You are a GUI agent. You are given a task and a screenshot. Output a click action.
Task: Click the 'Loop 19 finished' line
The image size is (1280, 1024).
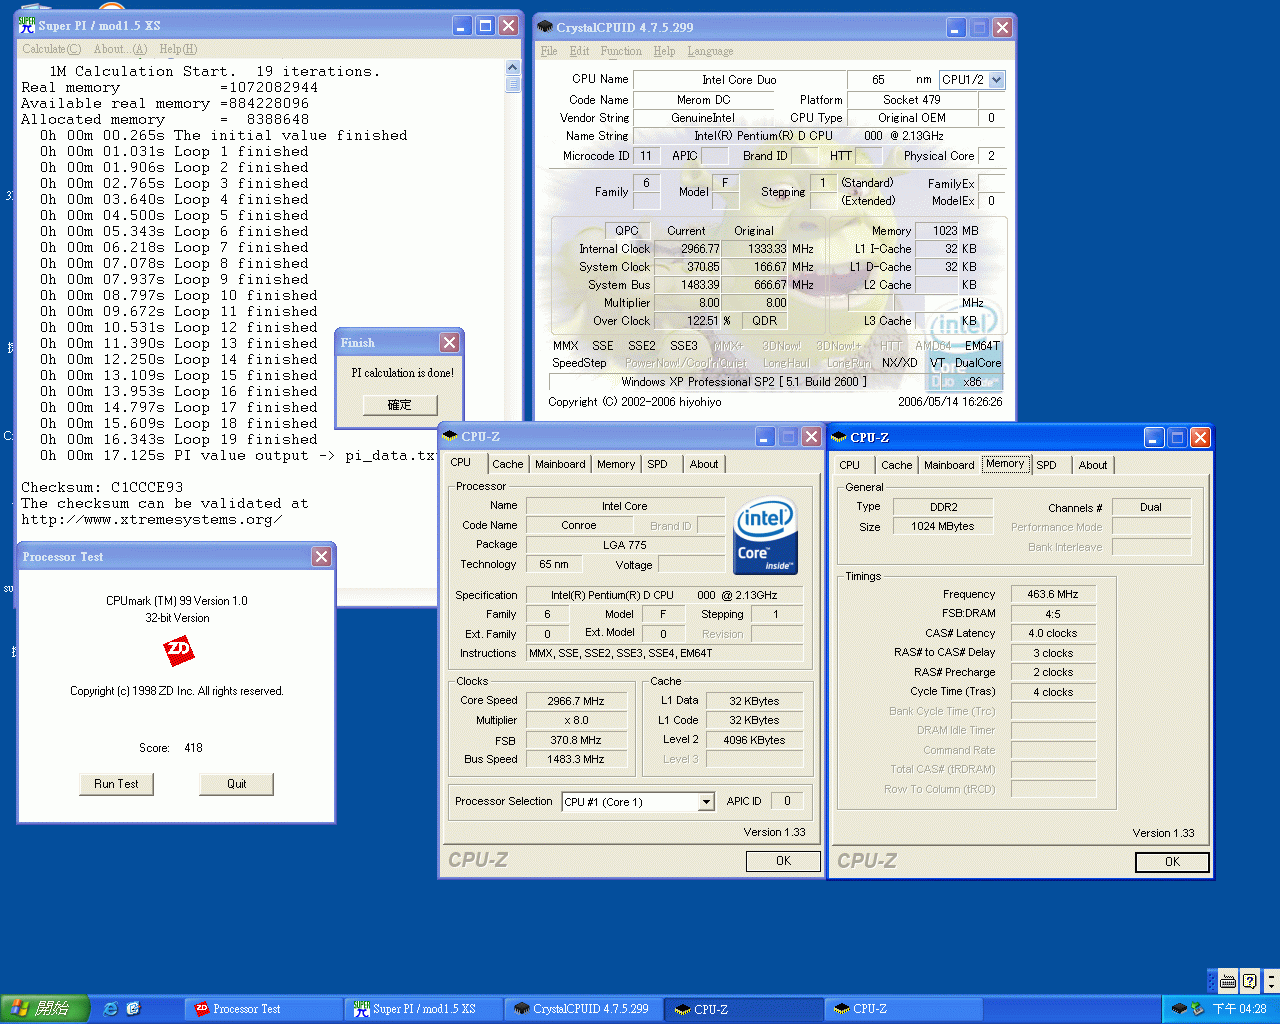(x=179, y=440)
